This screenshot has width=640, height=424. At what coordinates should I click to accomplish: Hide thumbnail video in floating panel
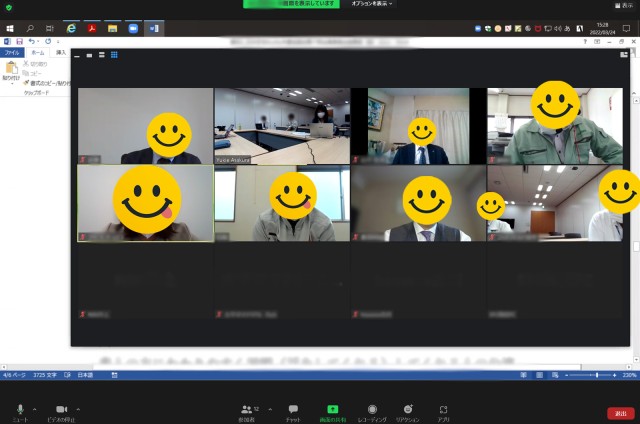(x=77, y=55)
